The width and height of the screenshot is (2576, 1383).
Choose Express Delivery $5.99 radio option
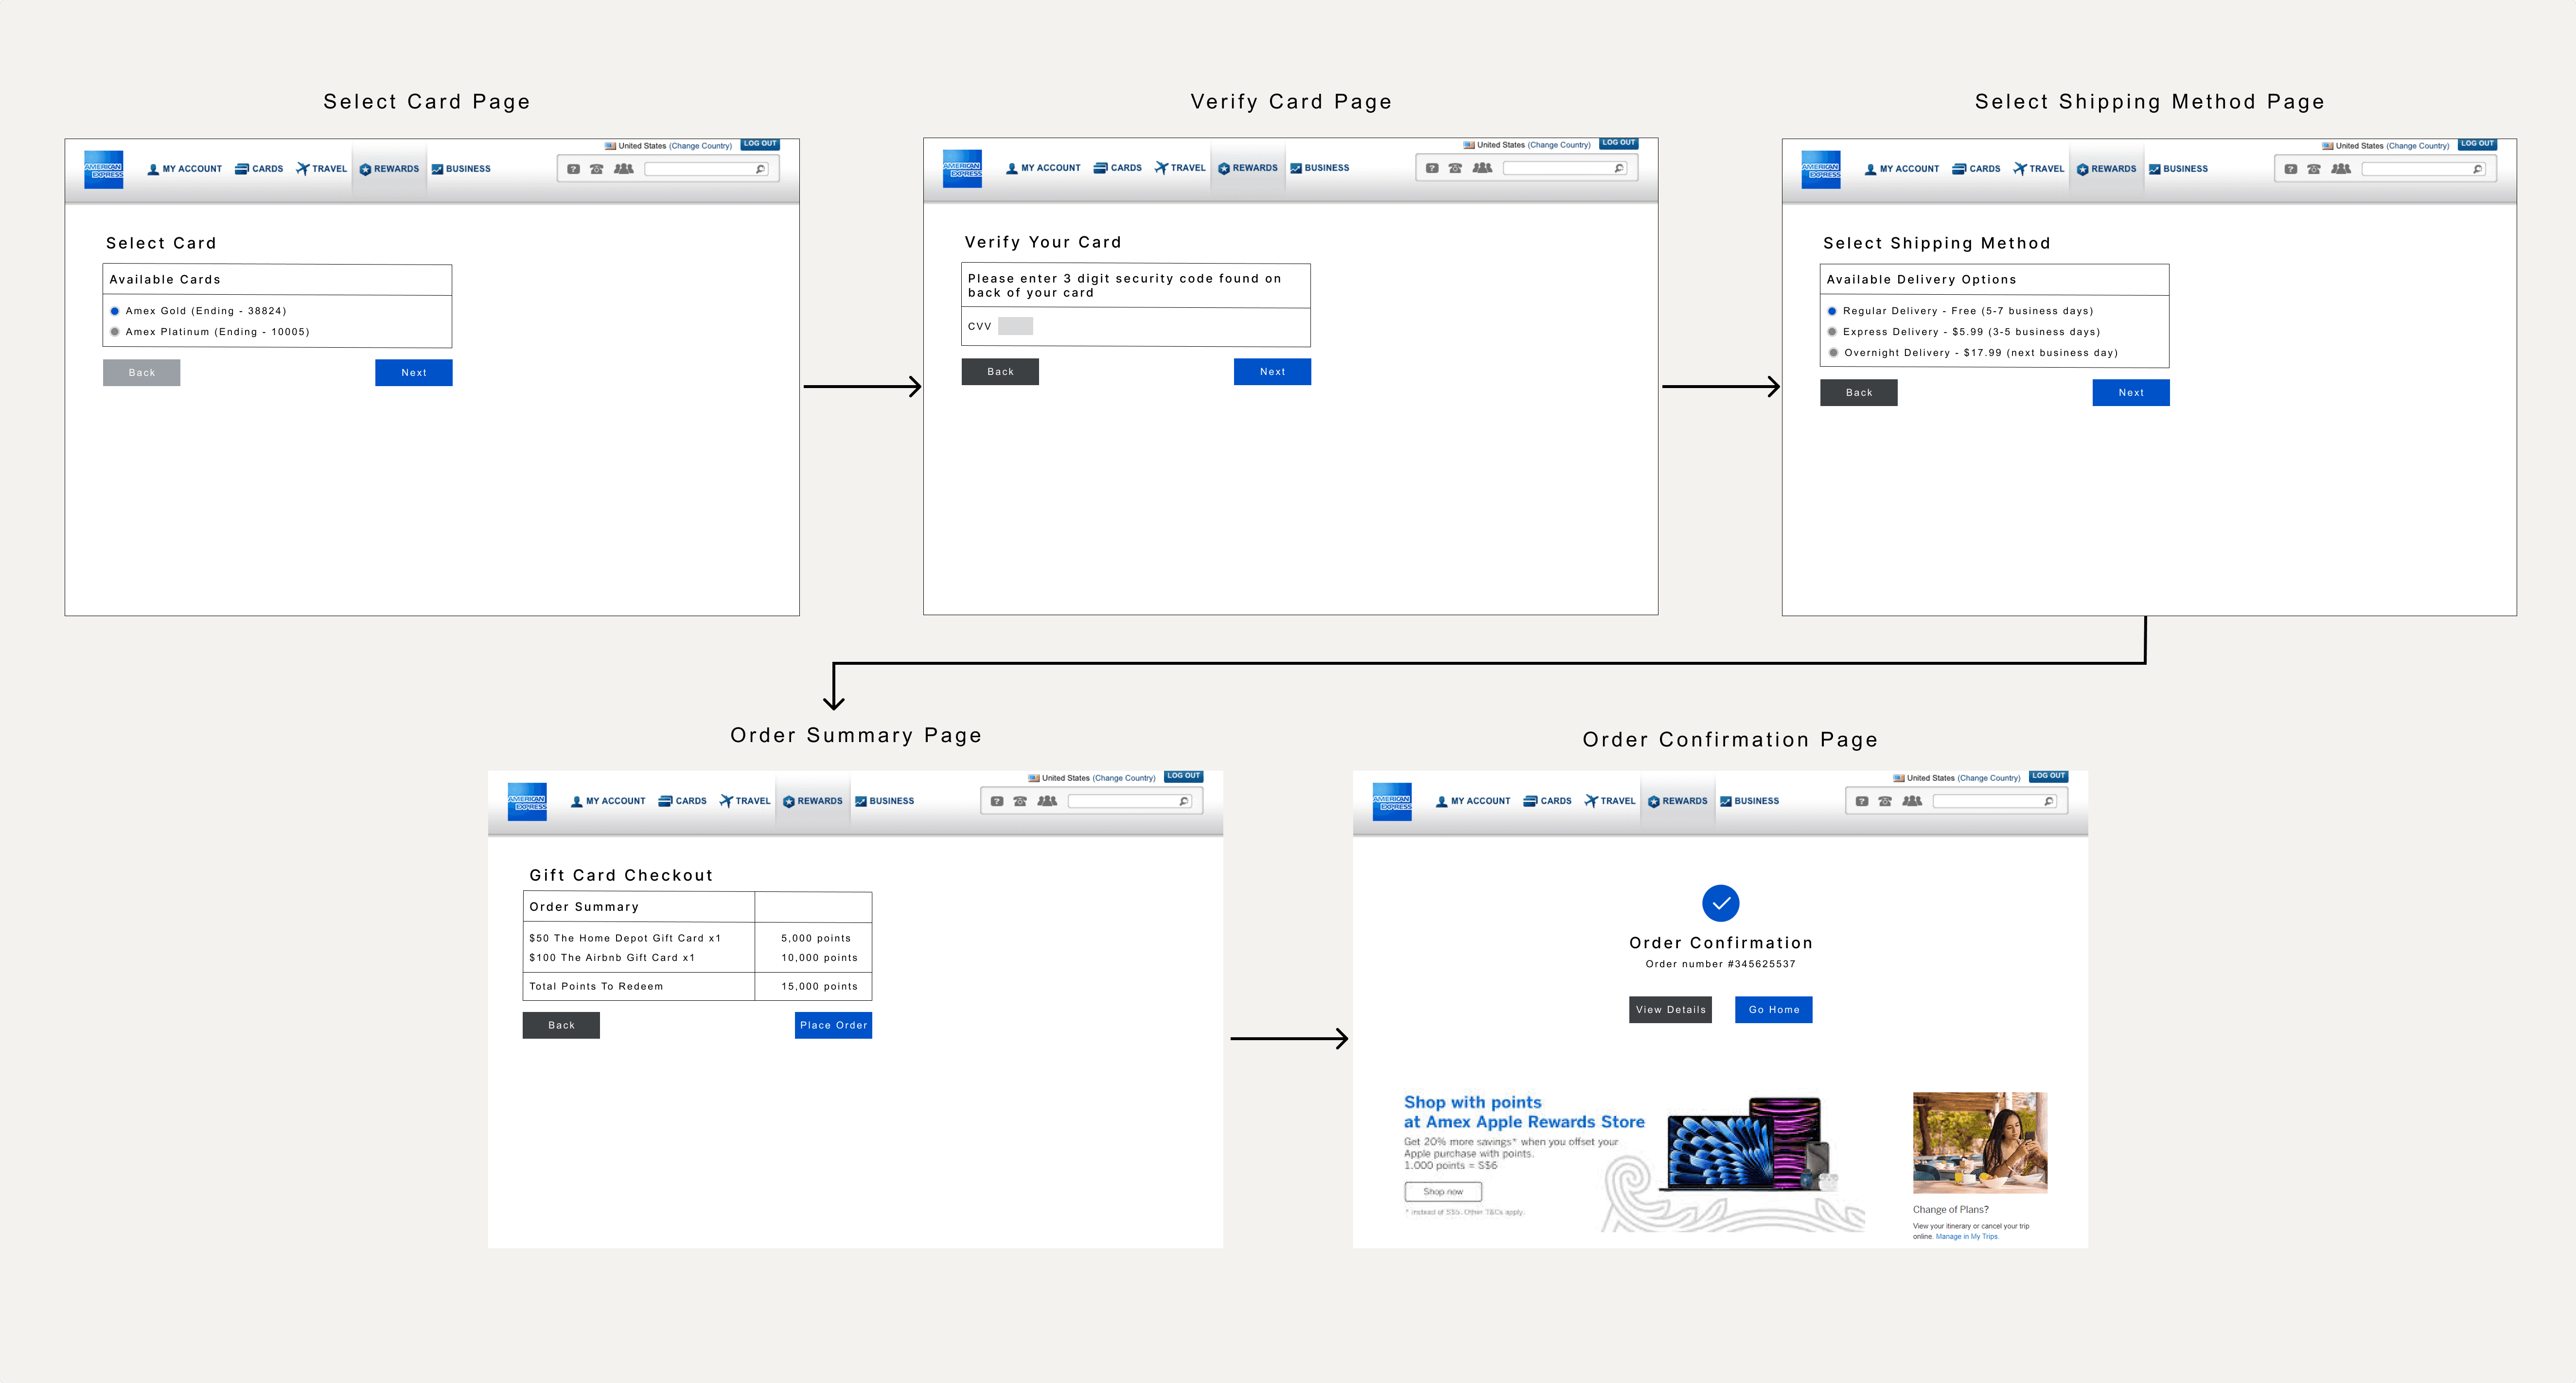tap(1832, 332)
